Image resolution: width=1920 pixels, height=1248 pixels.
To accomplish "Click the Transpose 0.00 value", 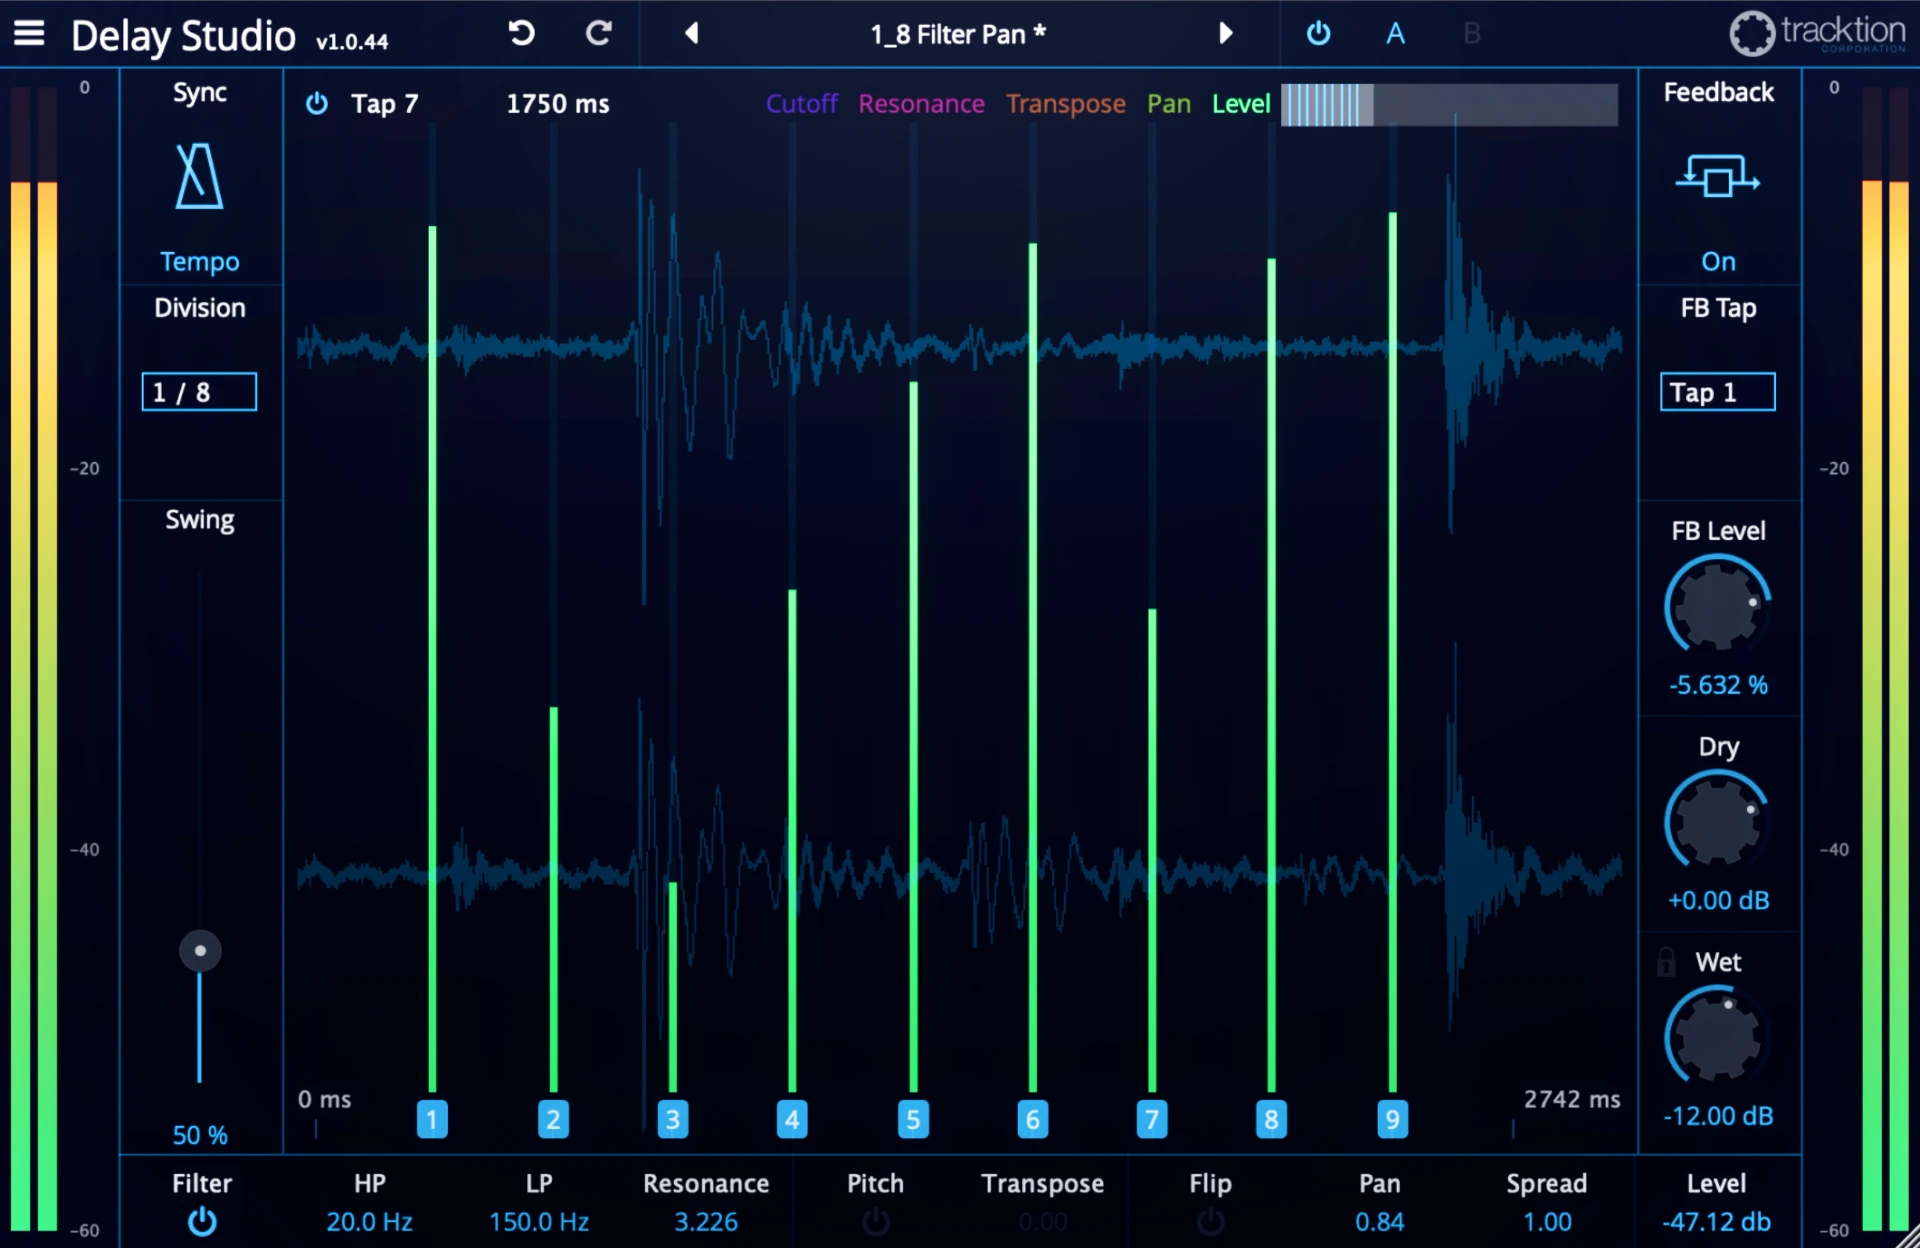I will [1043, 1222].
